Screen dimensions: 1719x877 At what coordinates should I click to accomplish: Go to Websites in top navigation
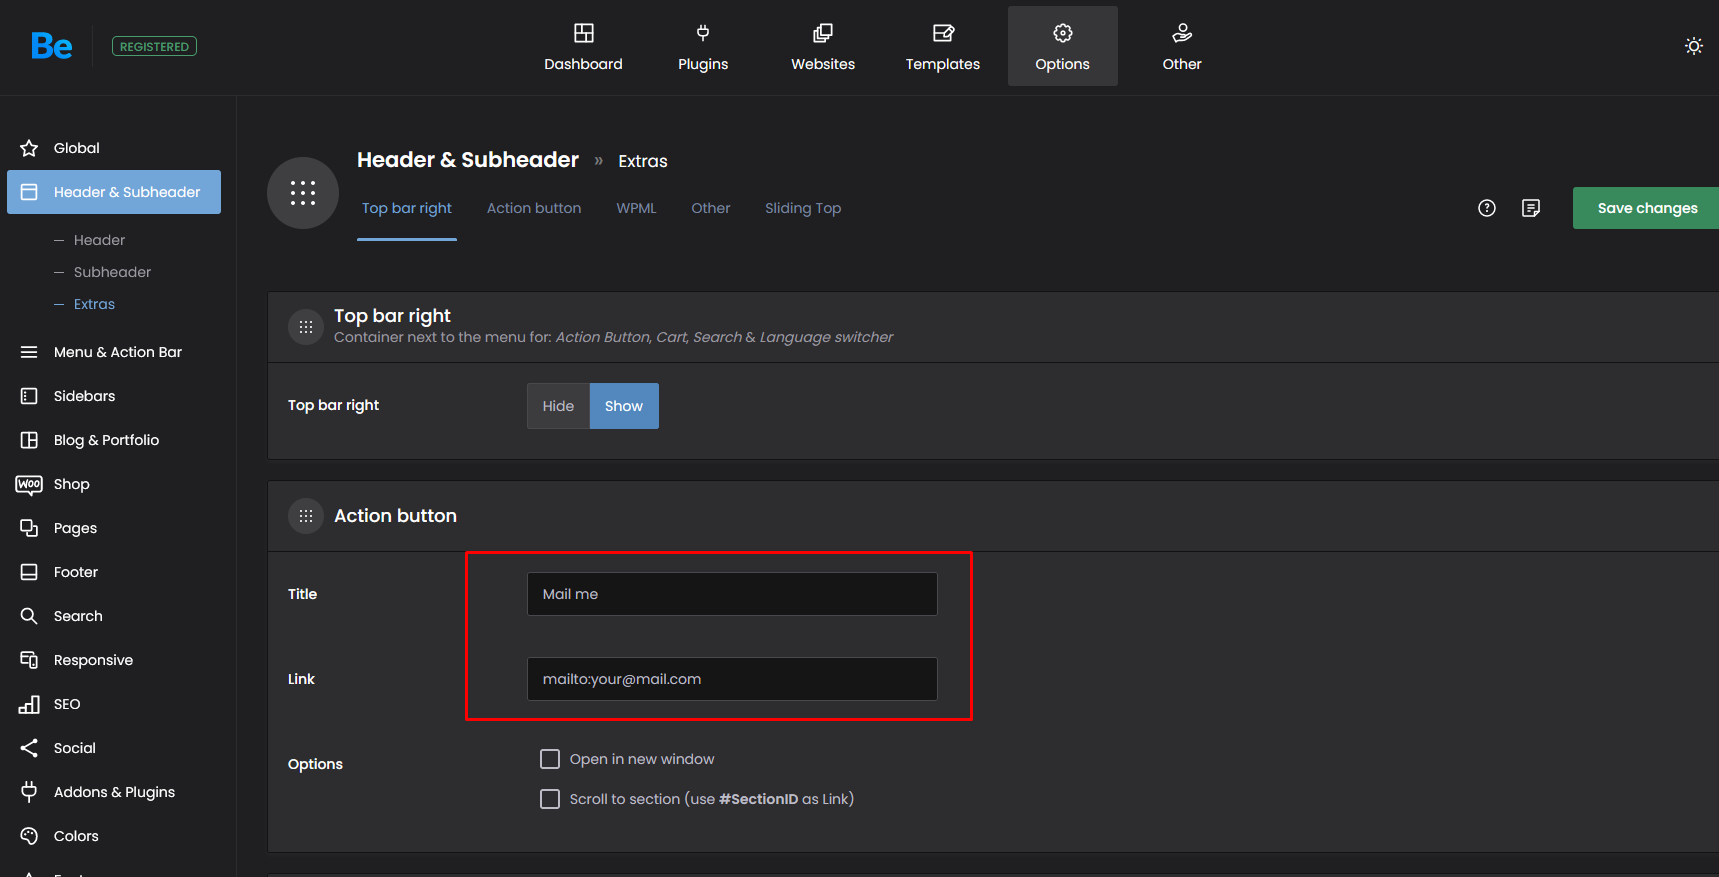point(822,47)
